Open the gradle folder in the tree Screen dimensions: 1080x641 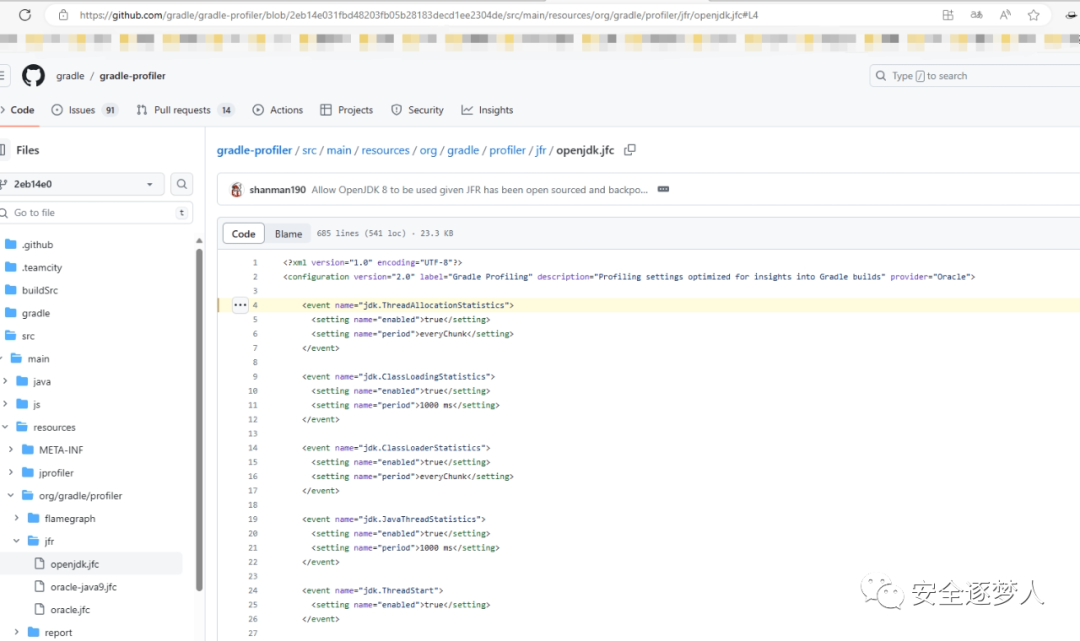[x=35, y=313]
